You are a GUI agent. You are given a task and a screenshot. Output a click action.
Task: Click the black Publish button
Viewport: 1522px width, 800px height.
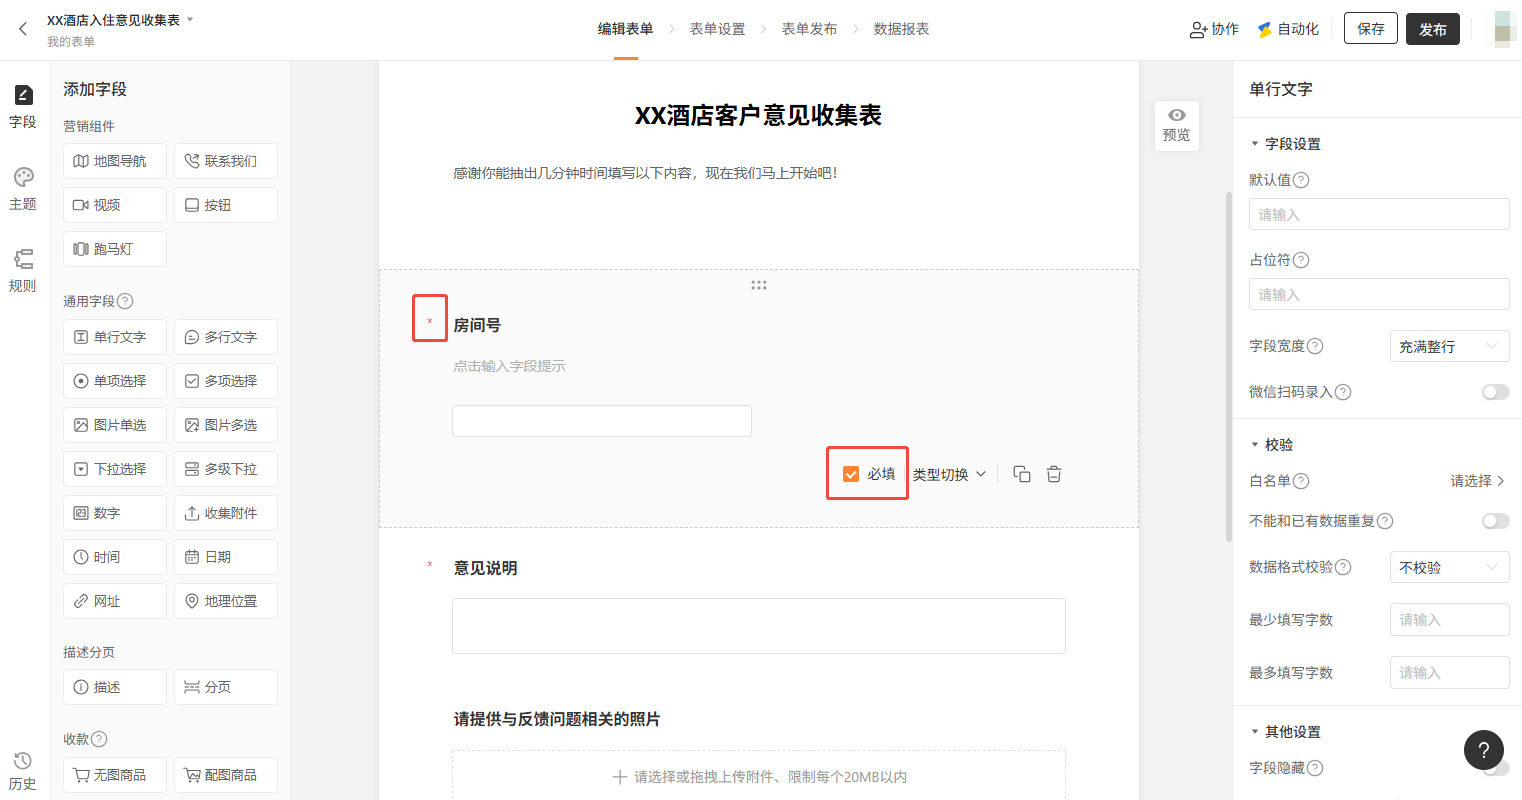(1432, 29)
